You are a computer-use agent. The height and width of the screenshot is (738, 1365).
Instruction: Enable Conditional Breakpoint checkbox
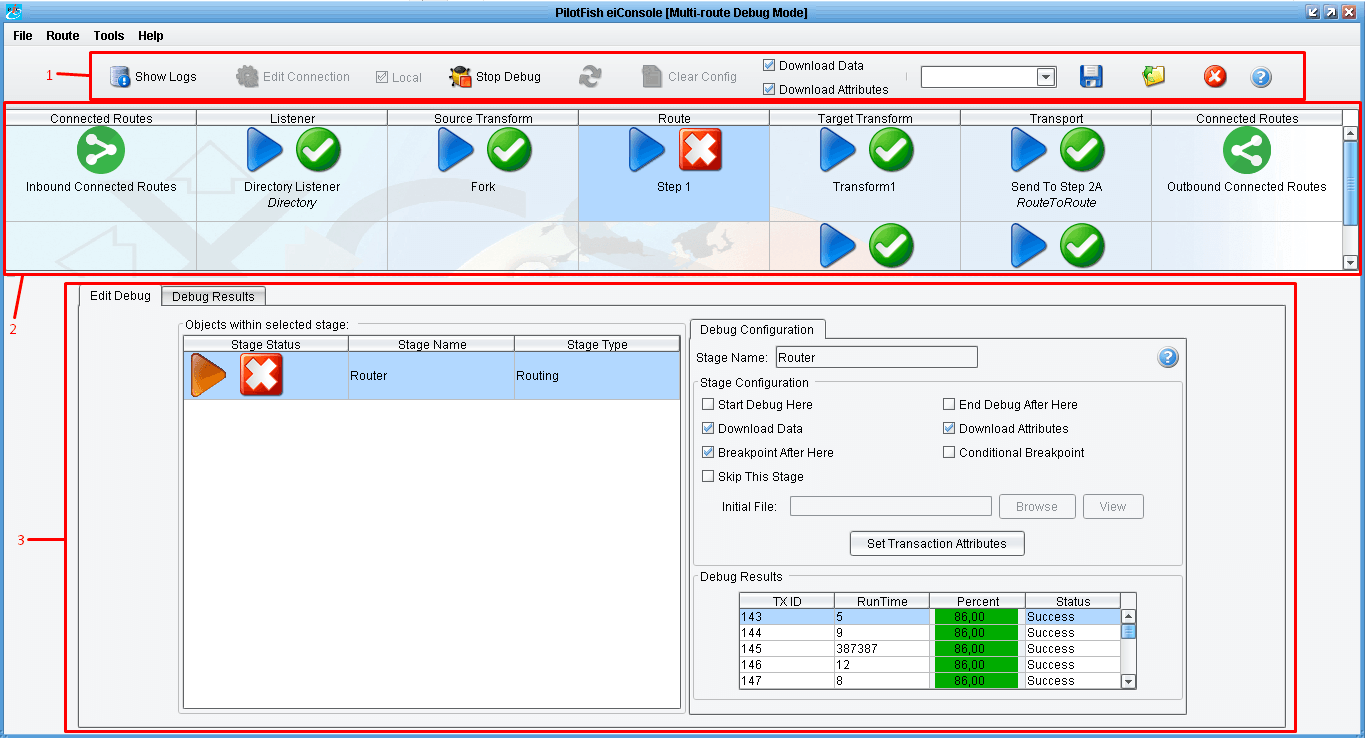[949, 453]
